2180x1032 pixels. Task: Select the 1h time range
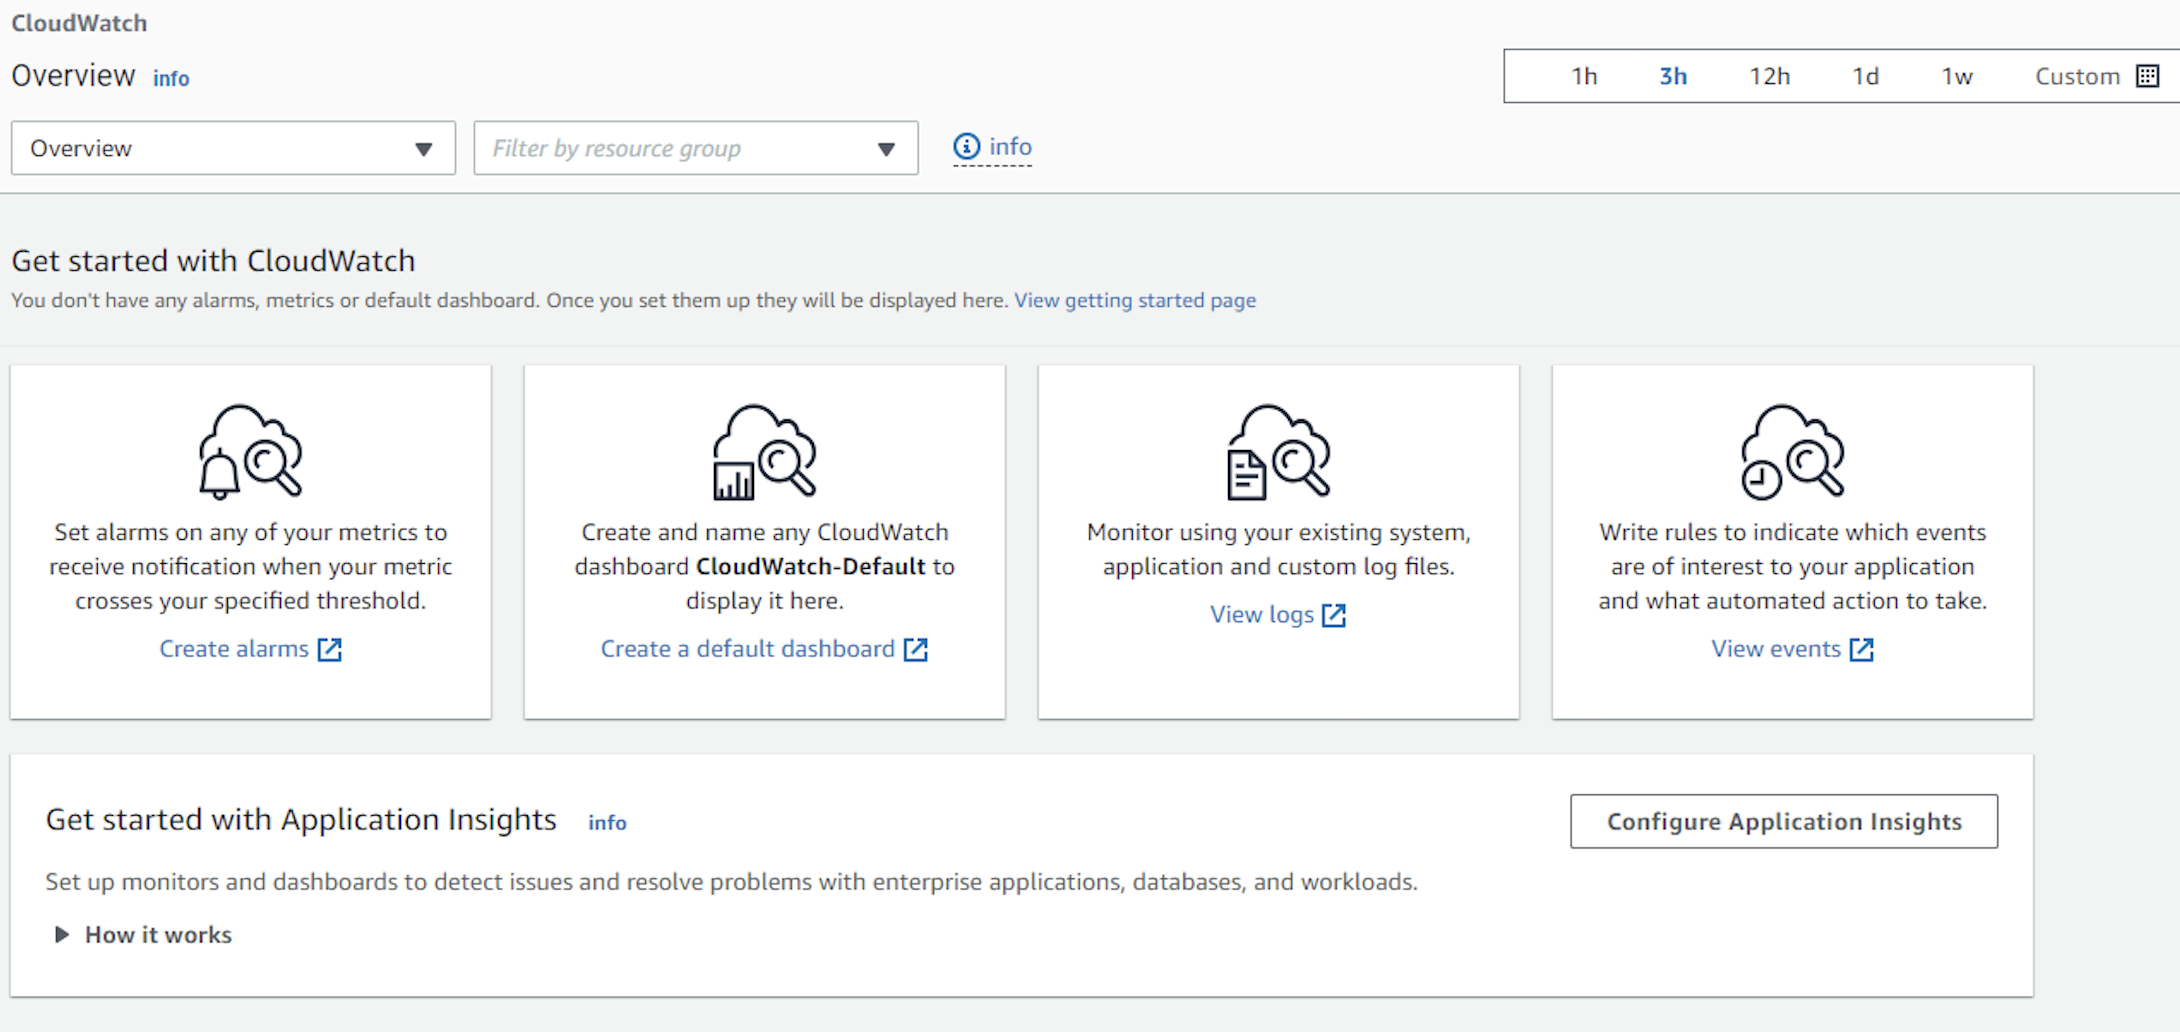pyautogui.click(x=1584, y=76)
